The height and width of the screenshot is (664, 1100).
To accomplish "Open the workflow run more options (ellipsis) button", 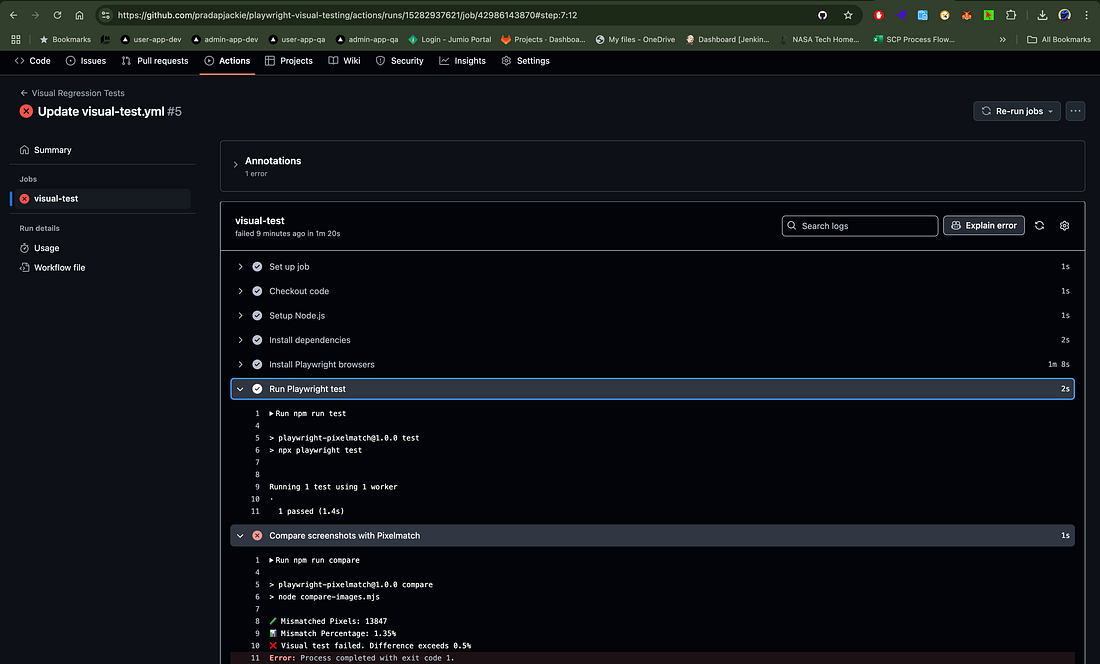I will tap(1075, 111).
